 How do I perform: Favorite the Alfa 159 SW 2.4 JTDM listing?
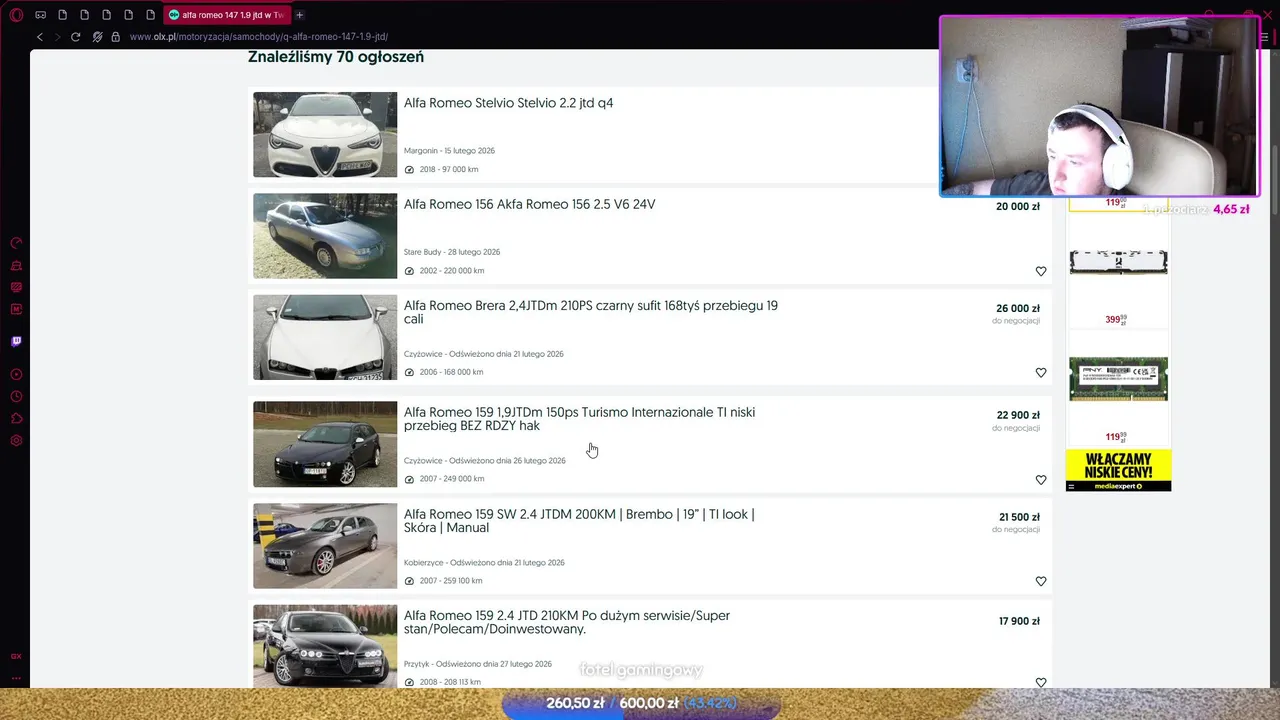[x=1040, y=581]
